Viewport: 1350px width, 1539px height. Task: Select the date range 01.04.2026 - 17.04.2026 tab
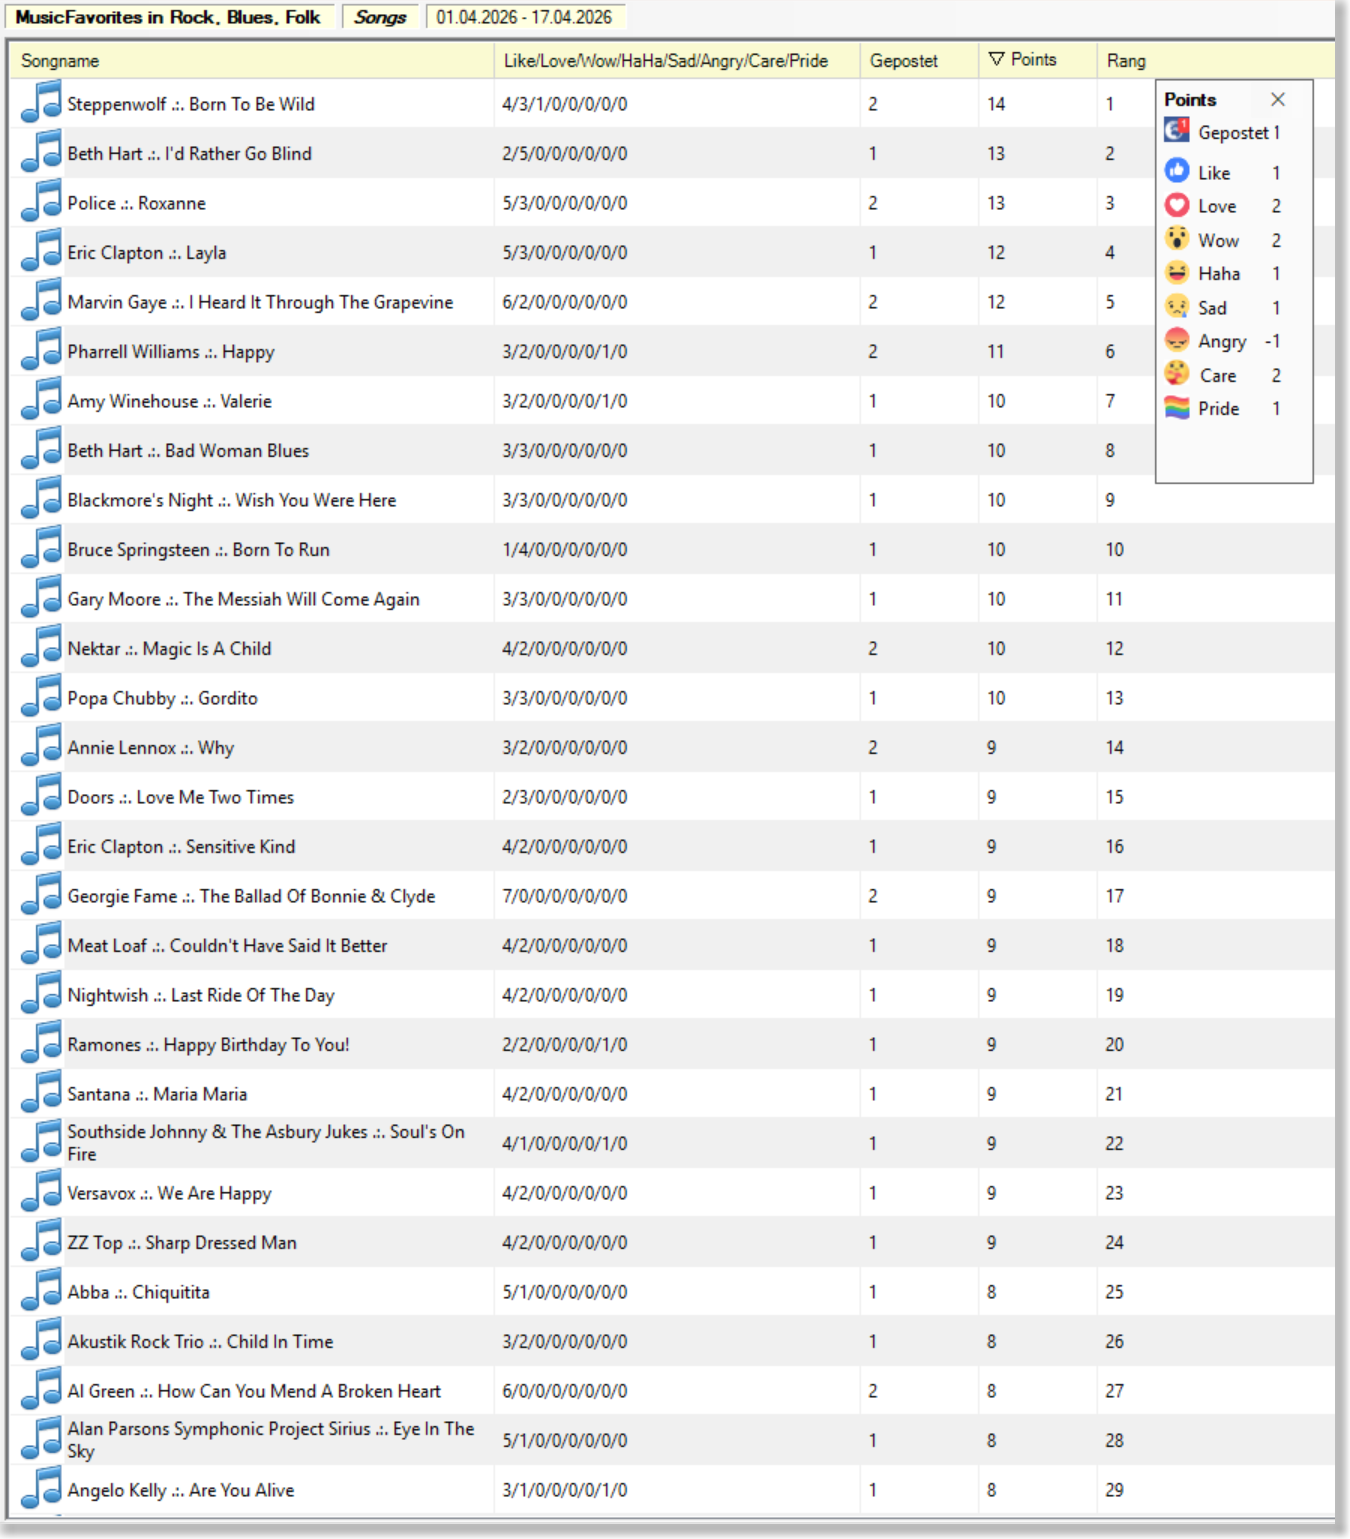pos(524,17)
